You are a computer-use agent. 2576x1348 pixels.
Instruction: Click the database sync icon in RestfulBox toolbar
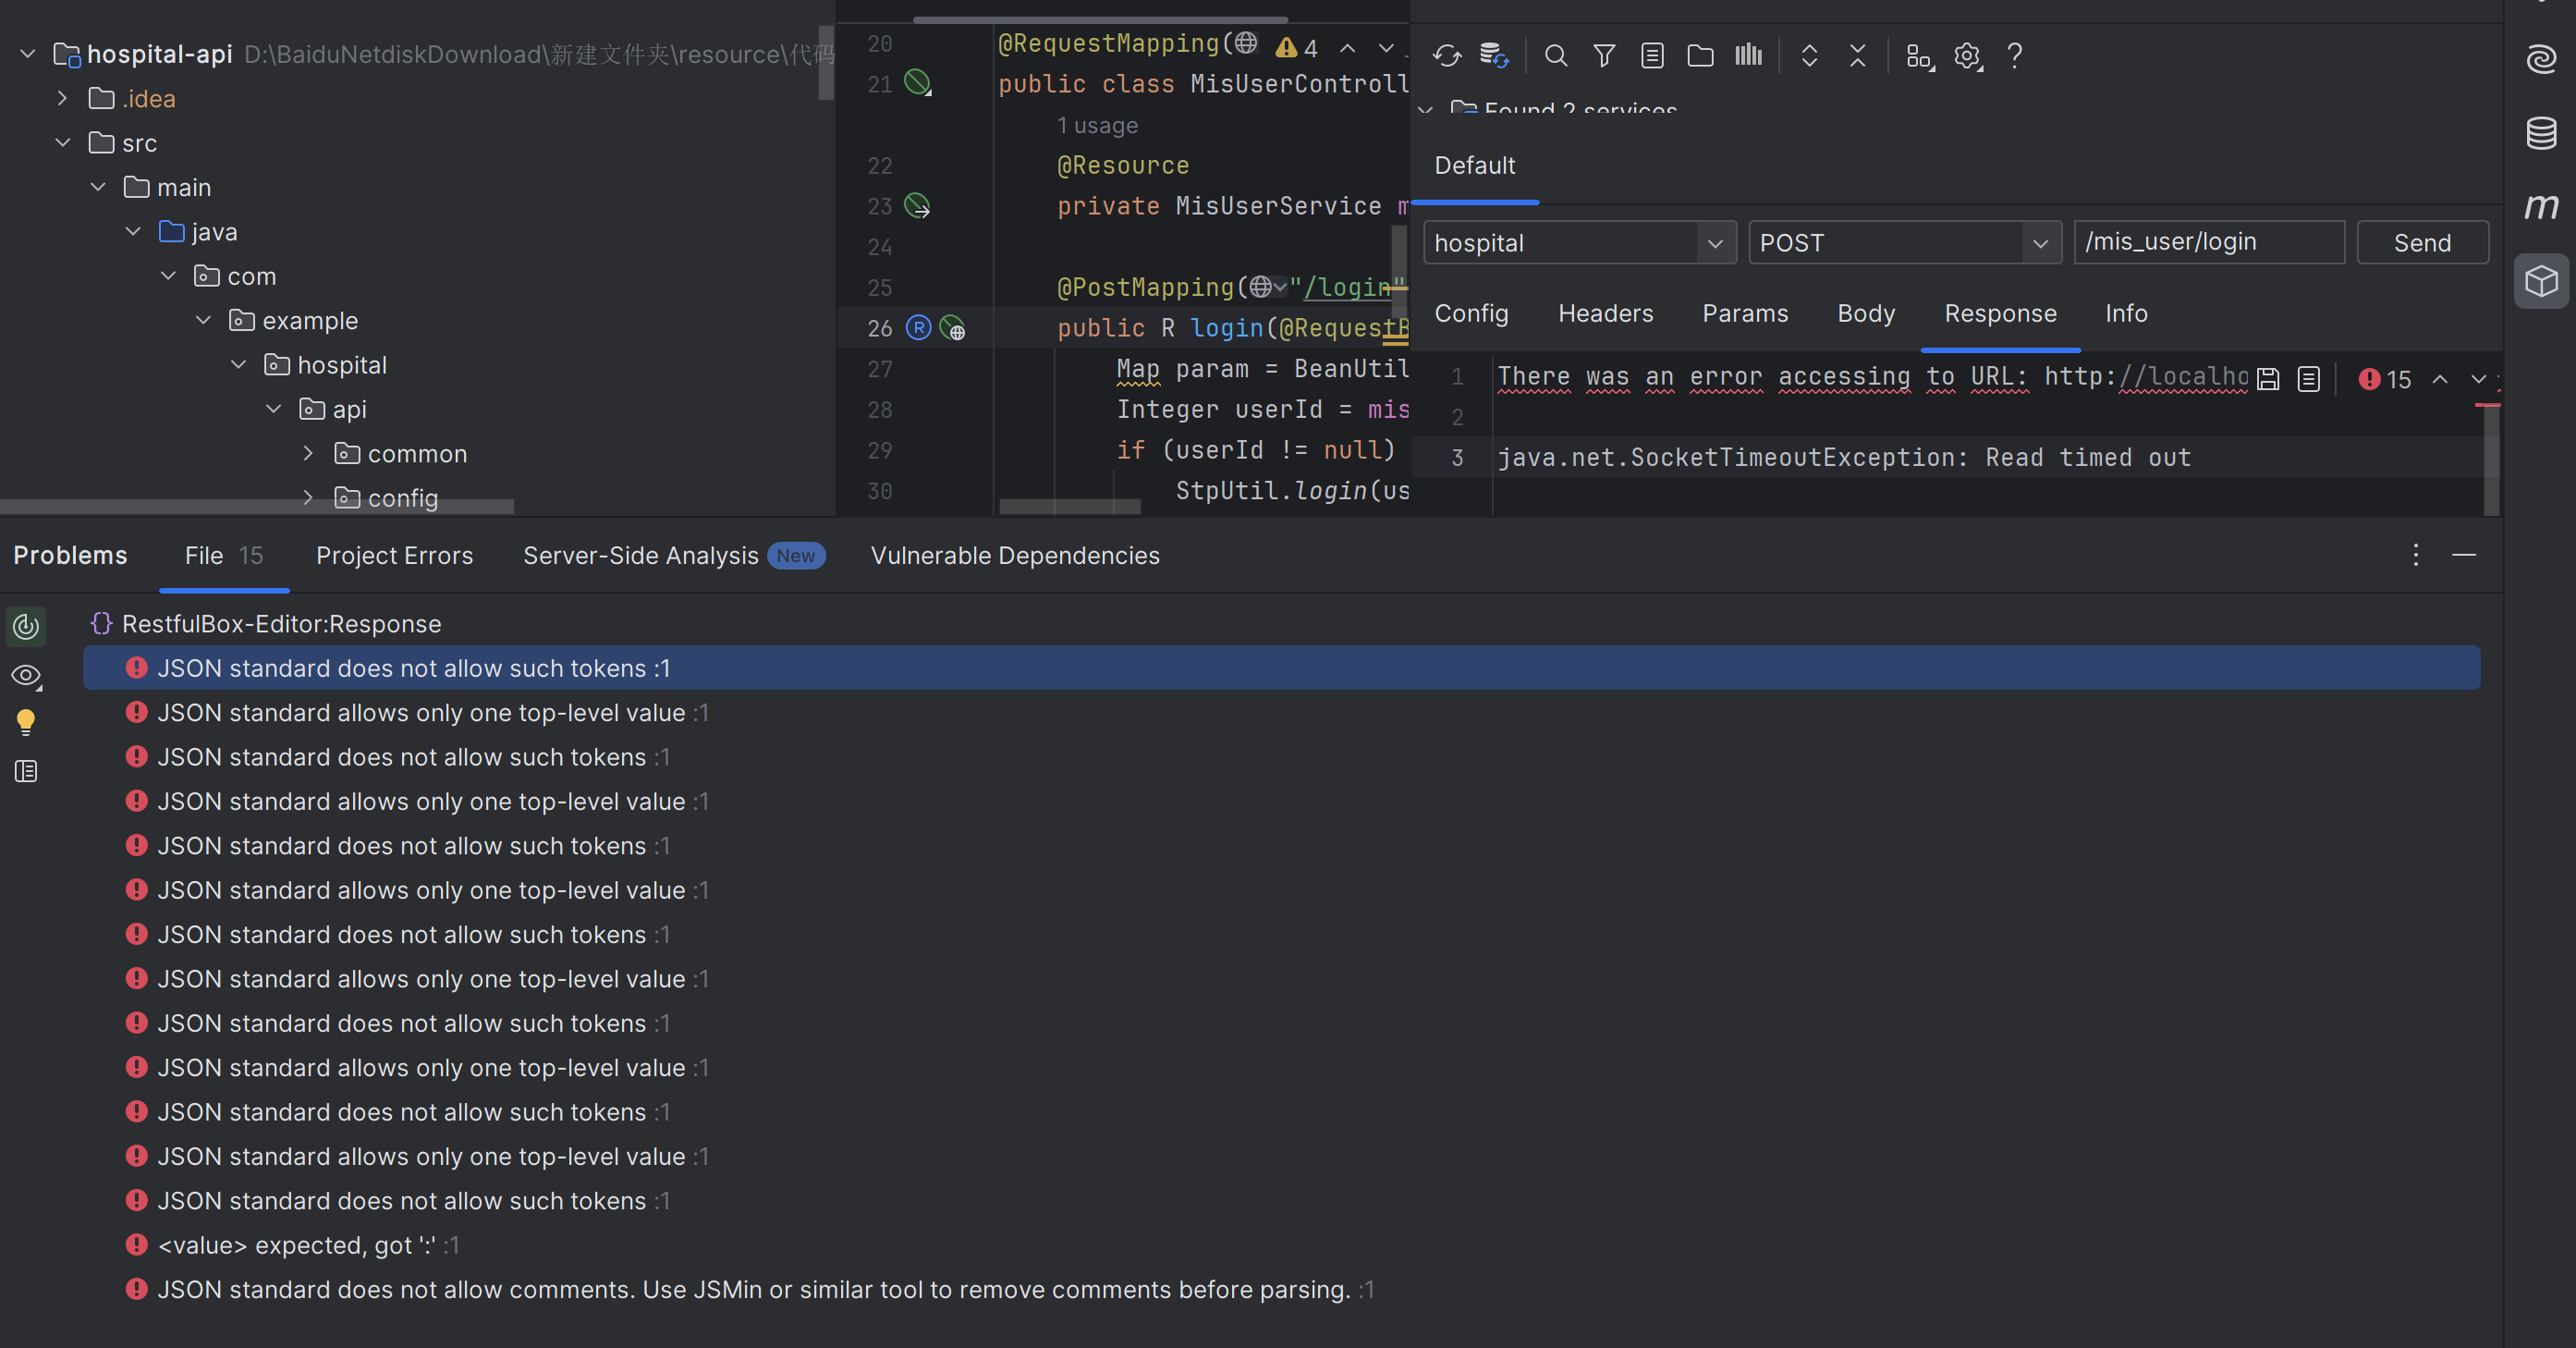[1494, 56]
